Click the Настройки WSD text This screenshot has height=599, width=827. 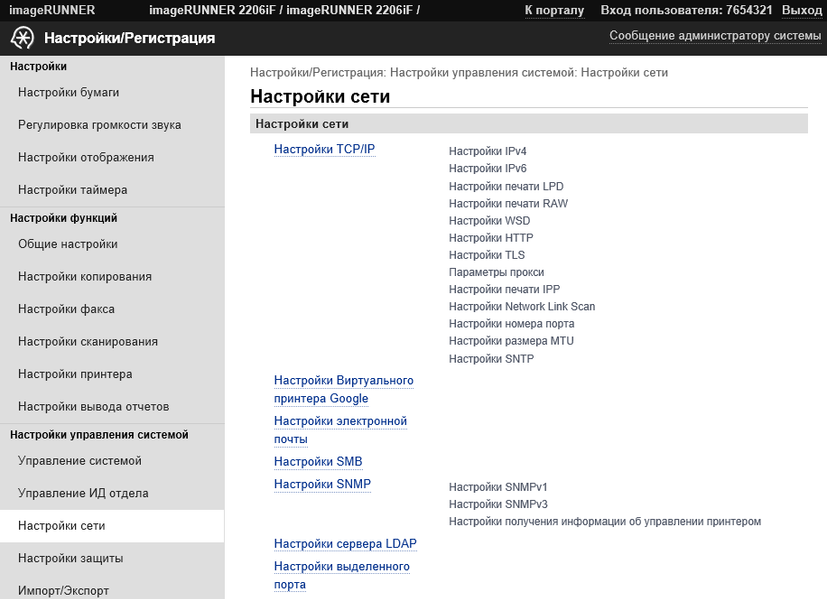click(x=489, y=221)
